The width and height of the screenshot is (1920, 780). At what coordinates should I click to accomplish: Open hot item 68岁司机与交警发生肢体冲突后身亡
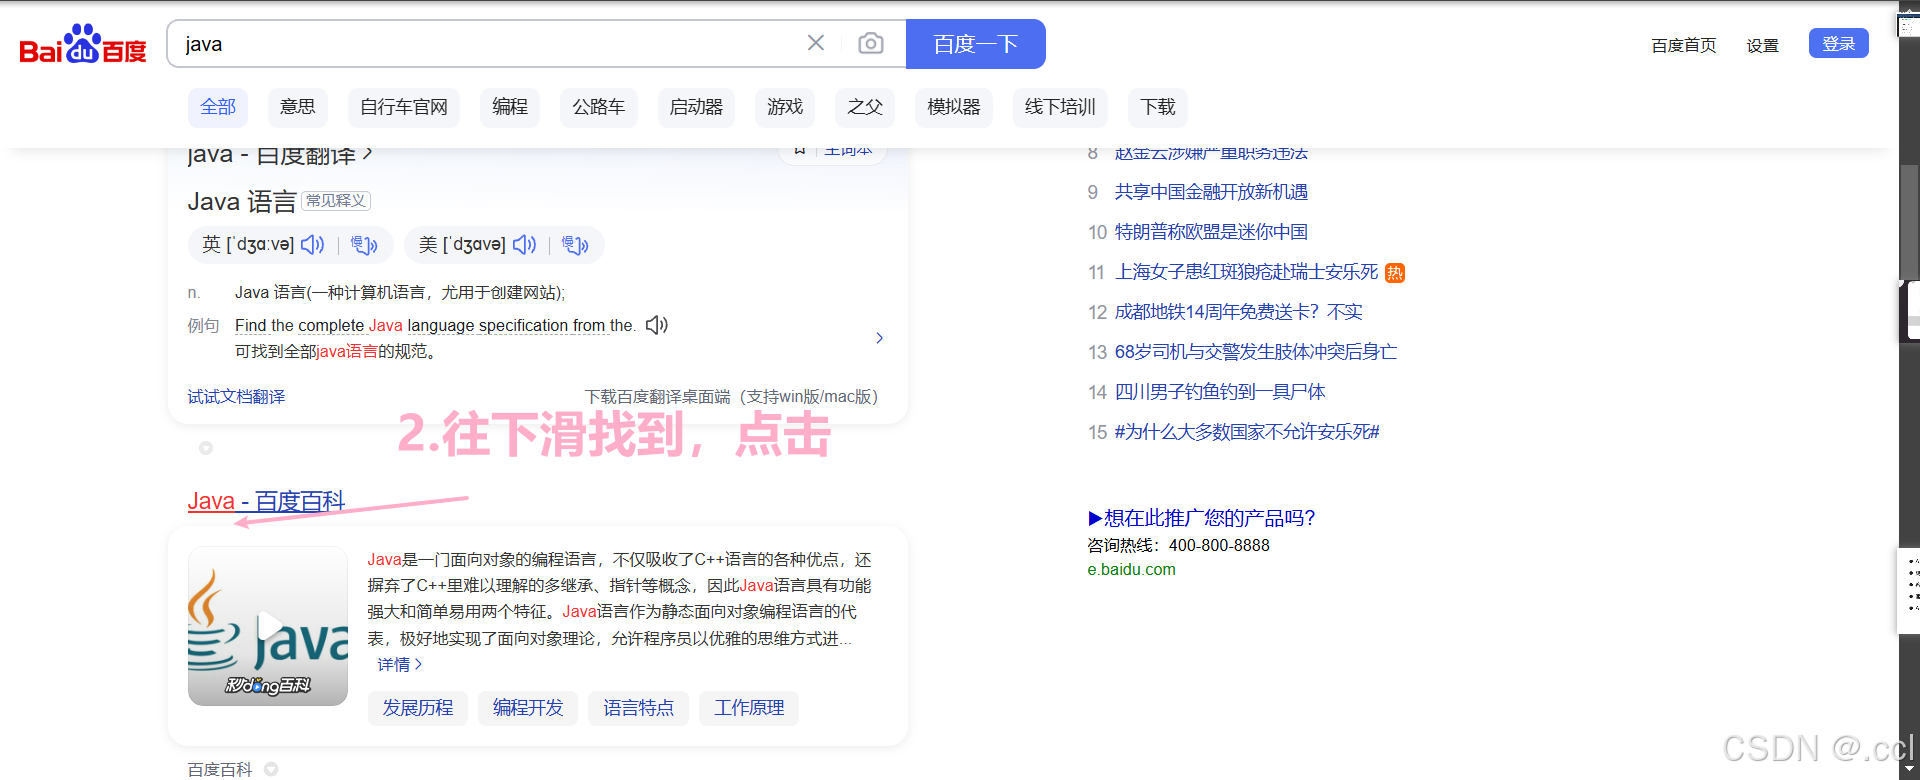[x=1256, y=352]
